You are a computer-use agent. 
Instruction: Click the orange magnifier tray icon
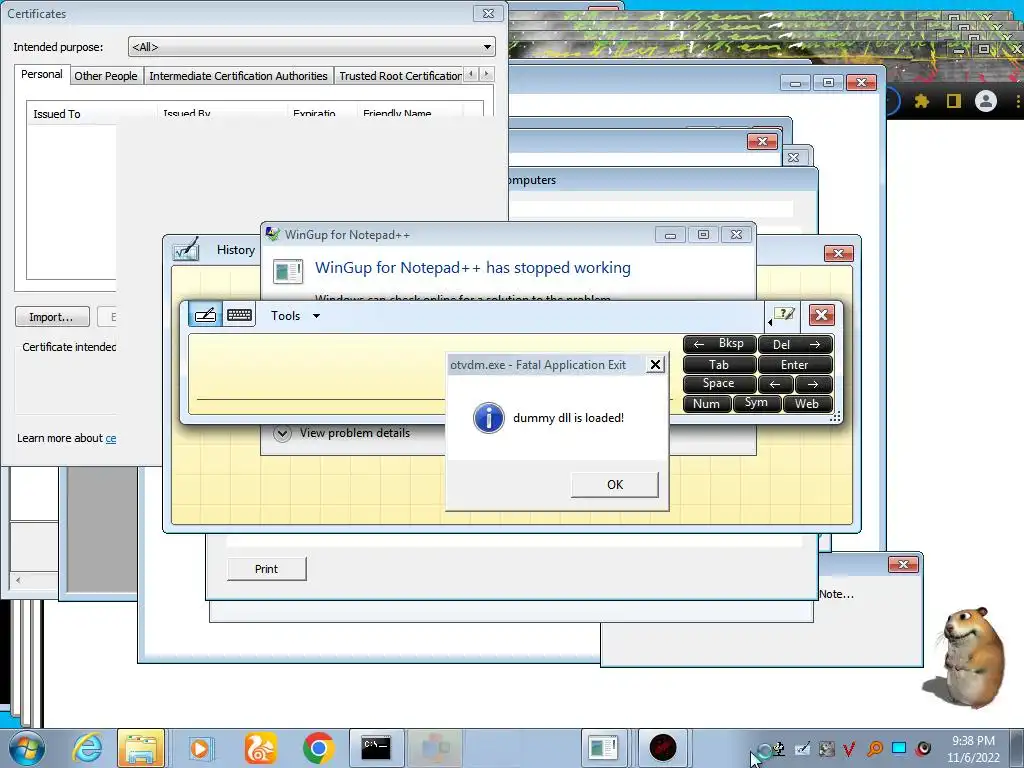point(874,749)
